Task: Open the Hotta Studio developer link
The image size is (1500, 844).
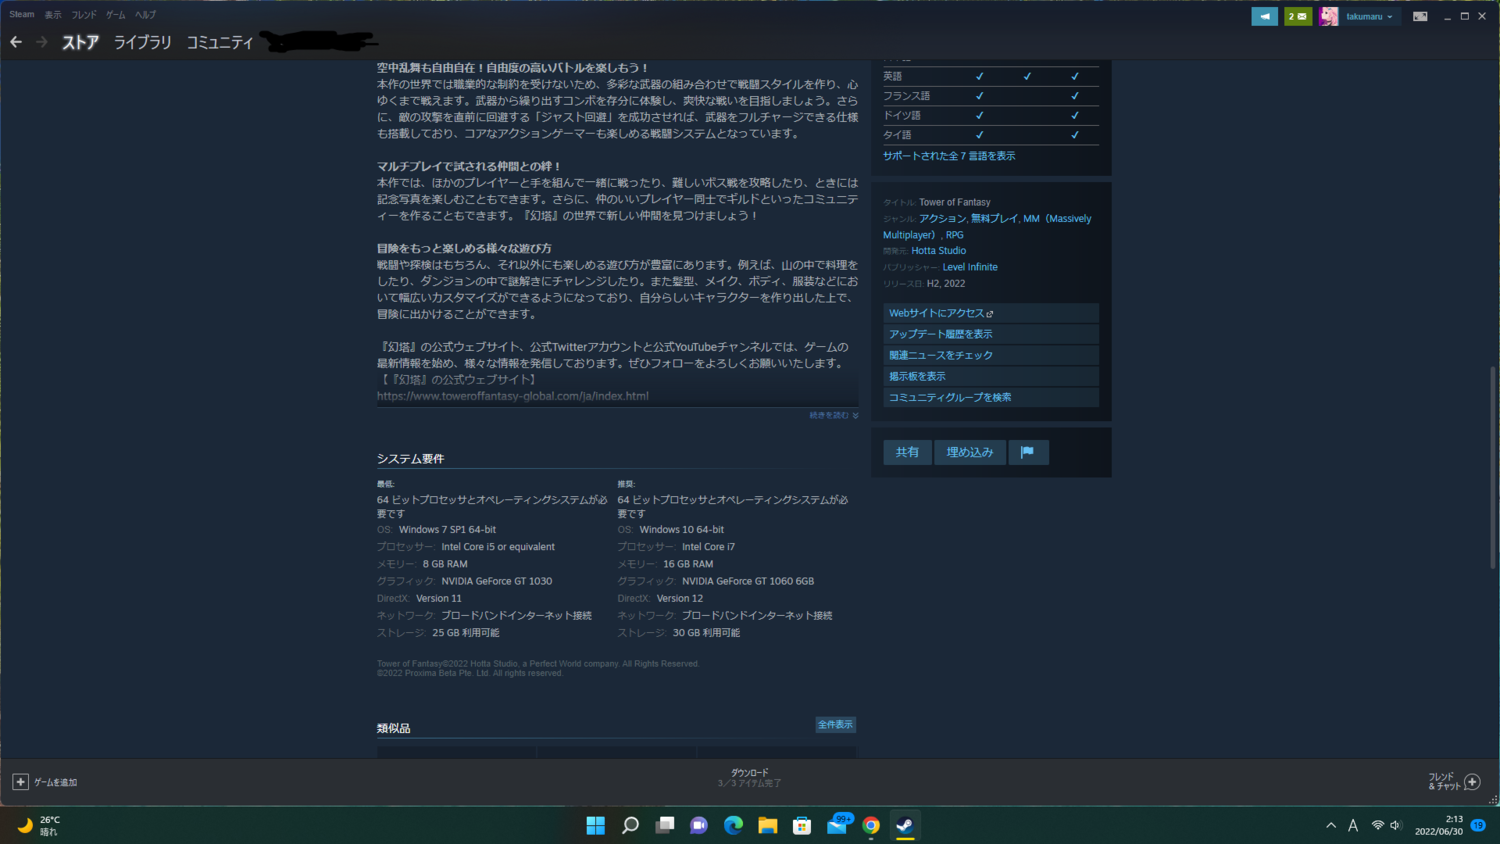Action: 939,251
